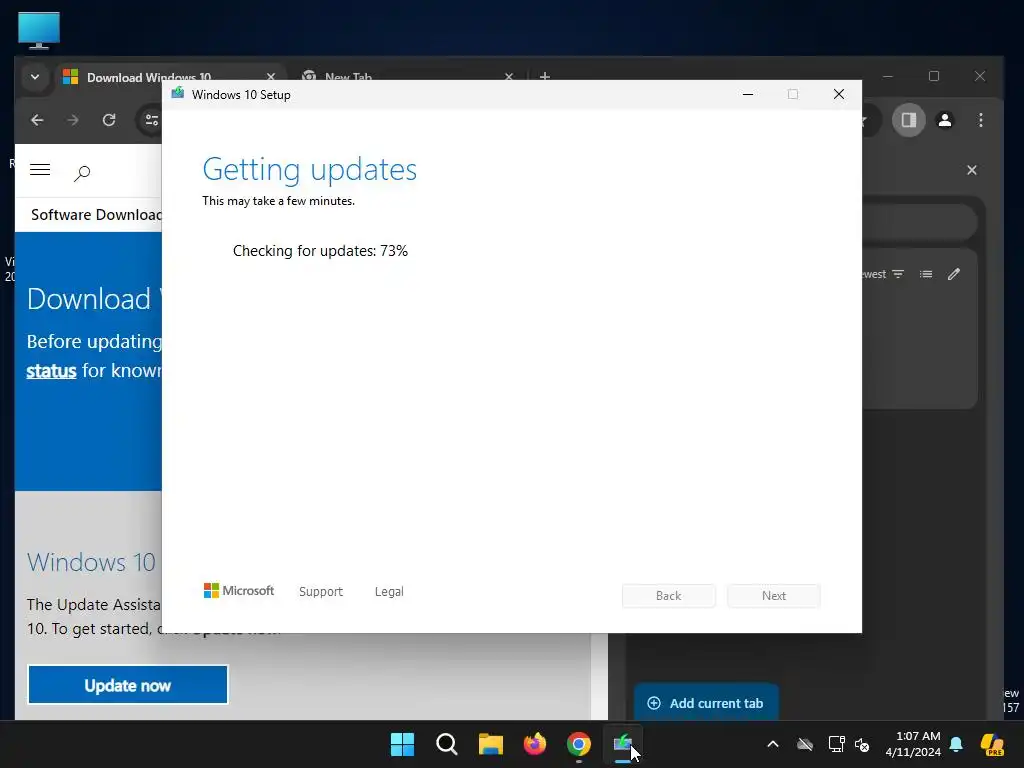Click the Setup window title icon

tap(178, 94)
